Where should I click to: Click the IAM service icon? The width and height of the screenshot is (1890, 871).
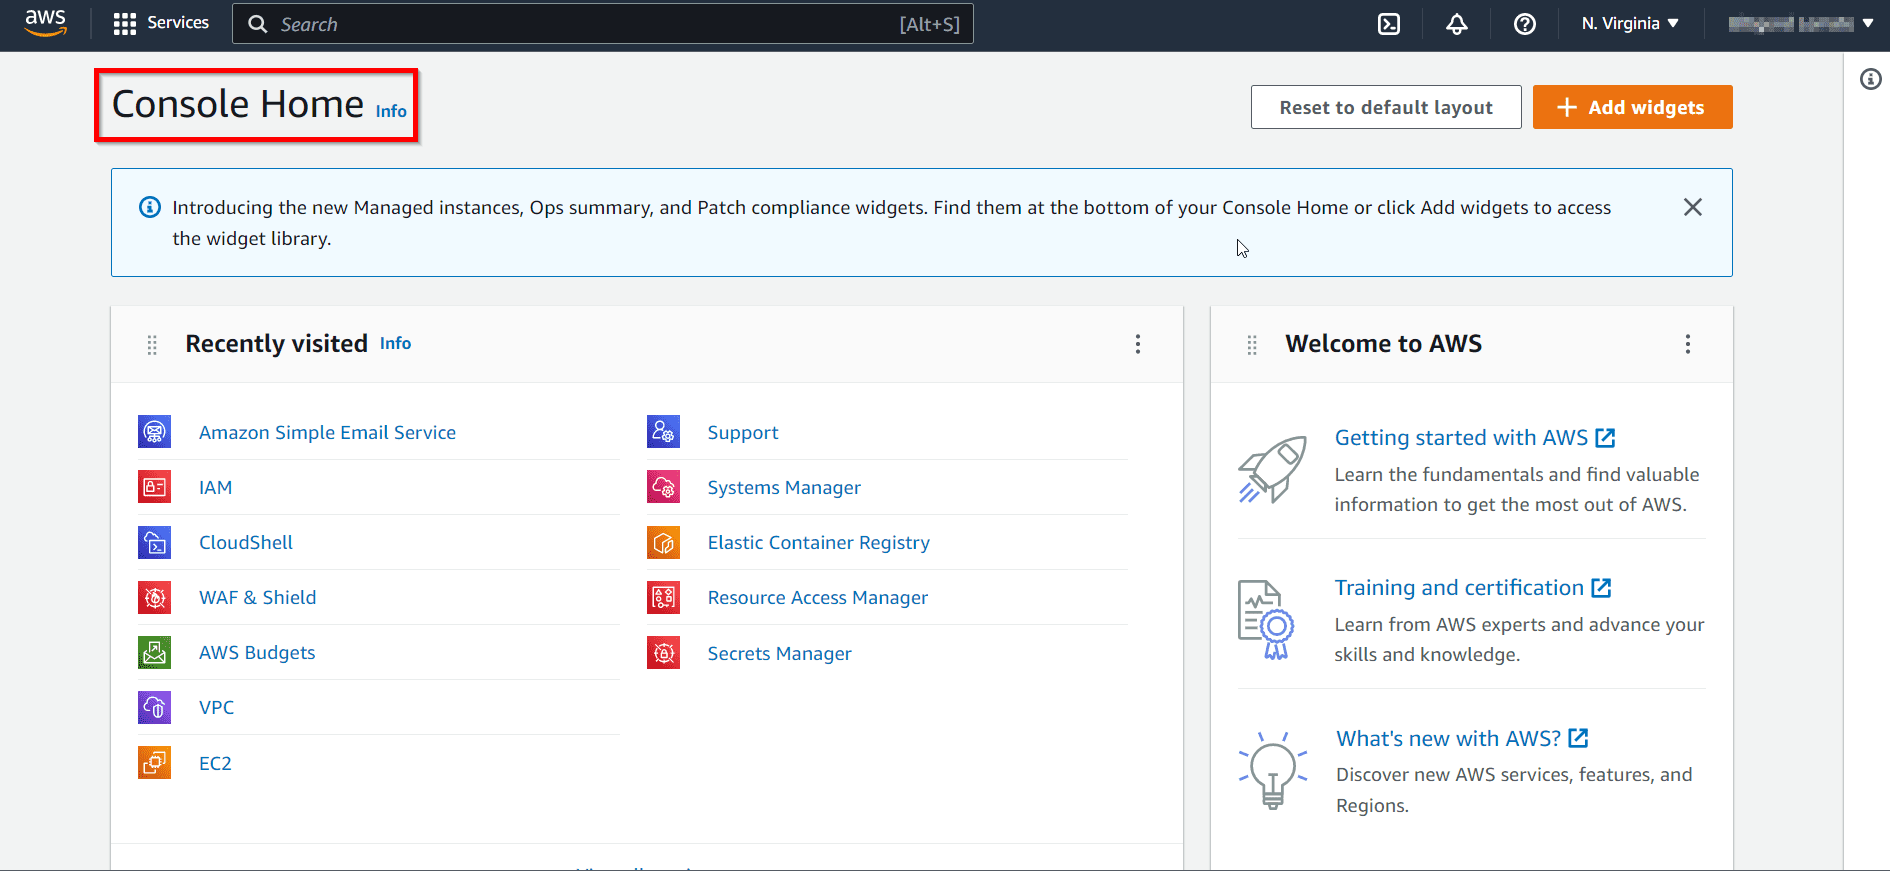point(154,487)
